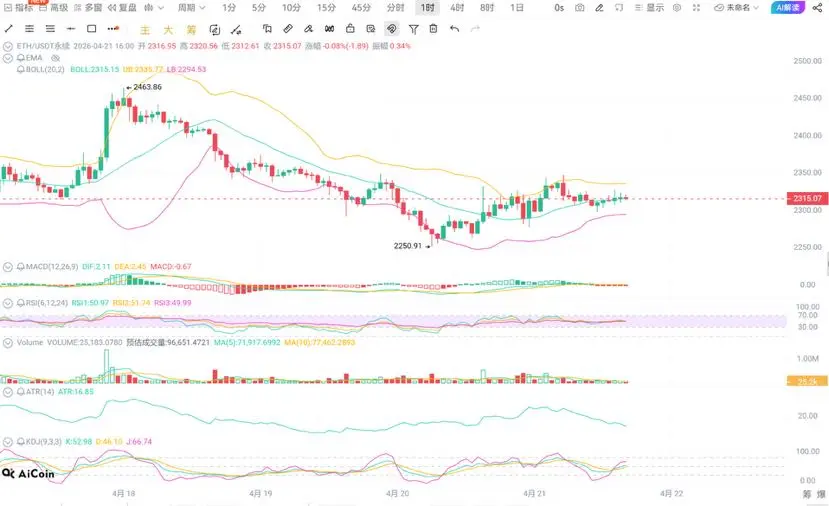Collapse the RSI indicator pane
The height and width of the screenshot is (506, 829).
7,303
